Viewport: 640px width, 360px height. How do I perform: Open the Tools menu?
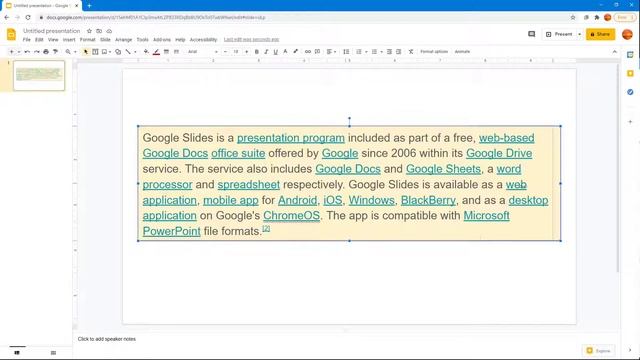coord(142,40)
